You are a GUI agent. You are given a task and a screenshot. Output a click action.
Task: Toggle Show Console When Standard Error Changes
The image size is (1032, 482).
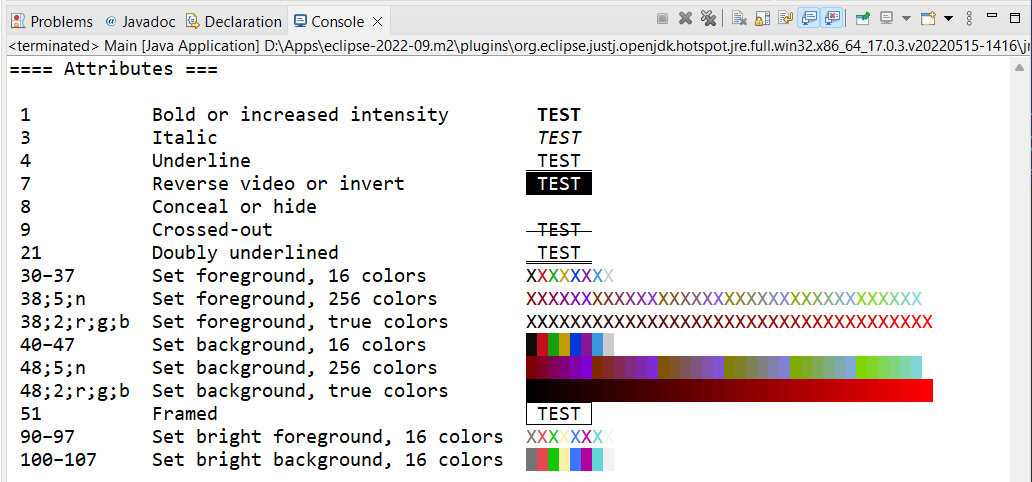[x=832, y=18]
